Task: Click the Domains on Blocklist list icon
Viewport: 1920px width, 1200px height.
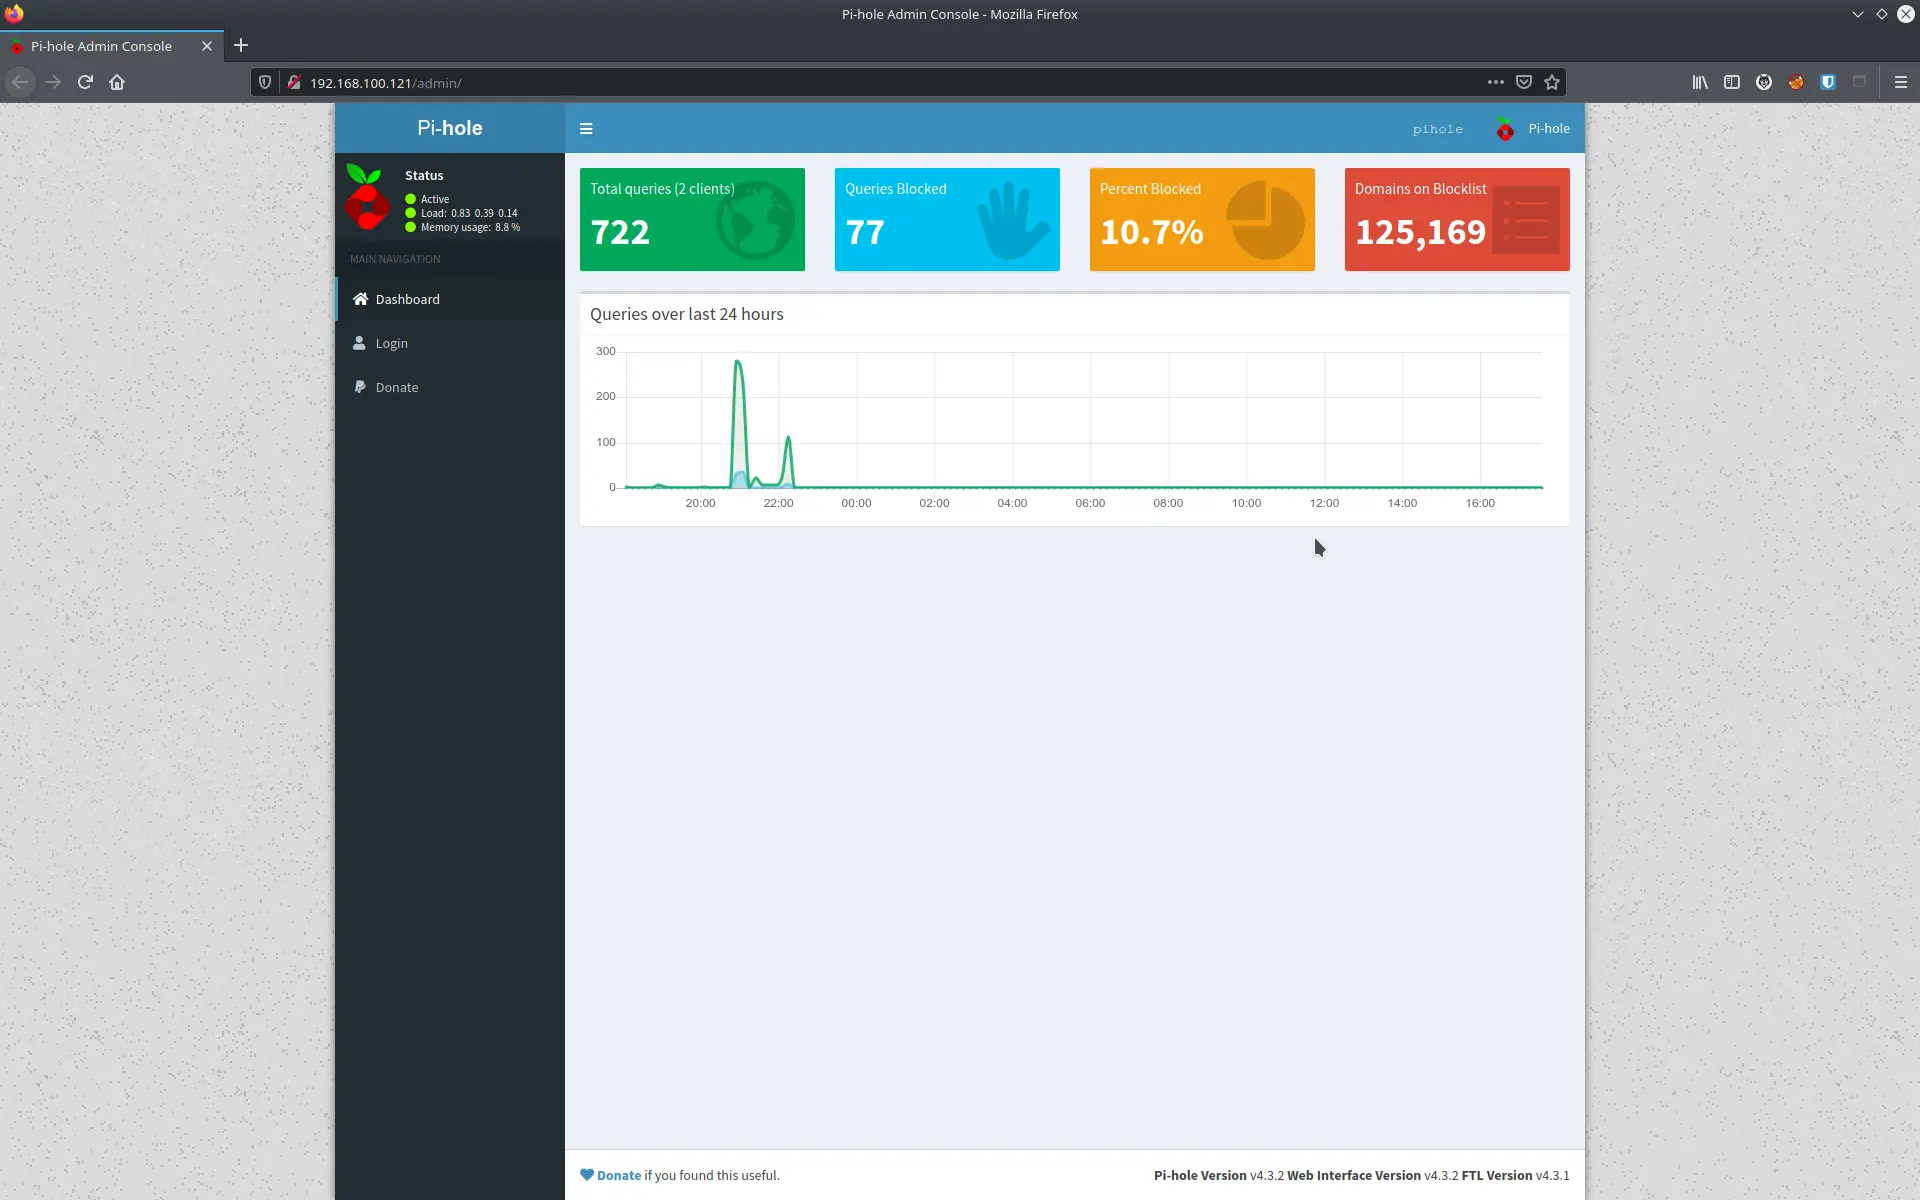Action: coord(1525,221)
